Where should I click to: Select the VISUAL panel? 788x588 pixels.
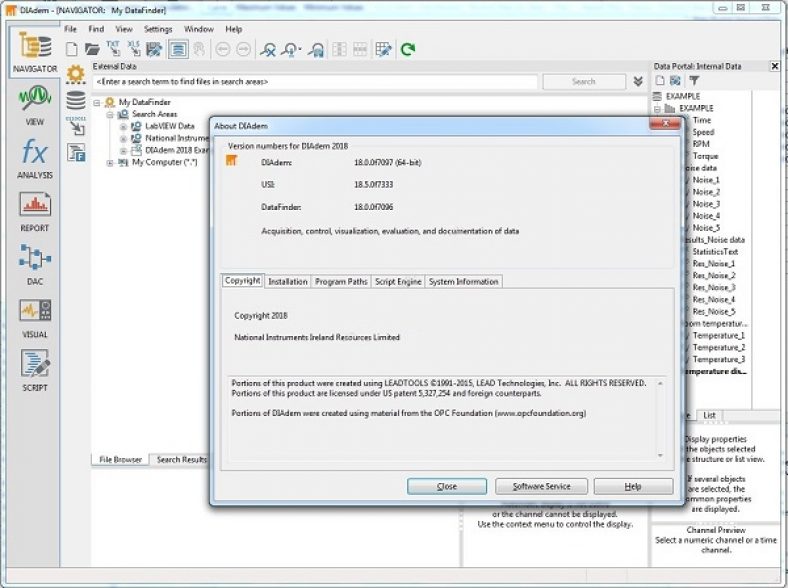(x=34, y=319)
